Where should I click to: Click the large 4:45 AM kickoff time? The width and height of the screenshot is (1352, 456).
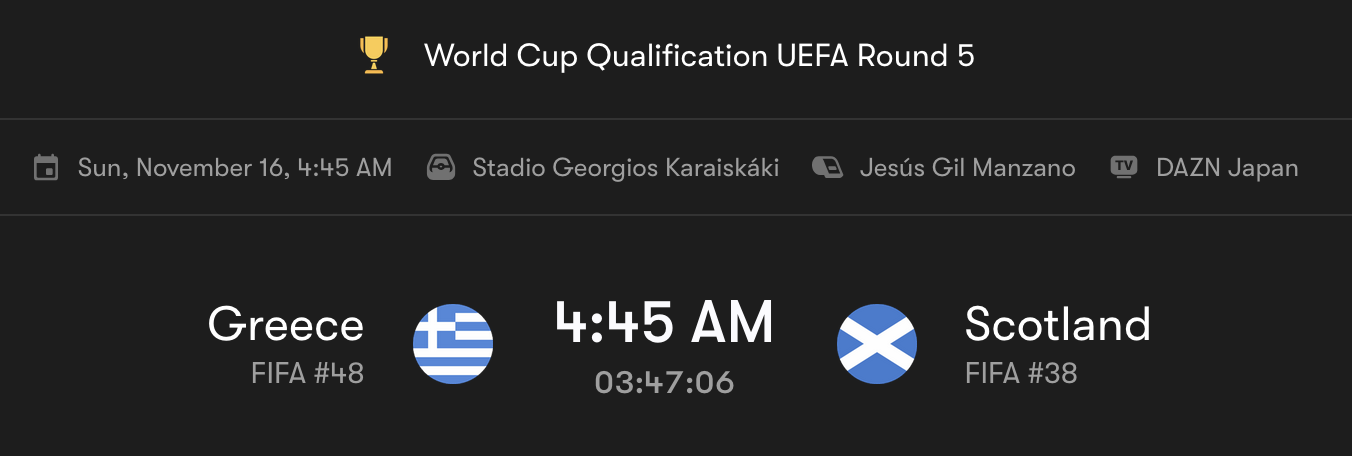[x=664, y=323]
